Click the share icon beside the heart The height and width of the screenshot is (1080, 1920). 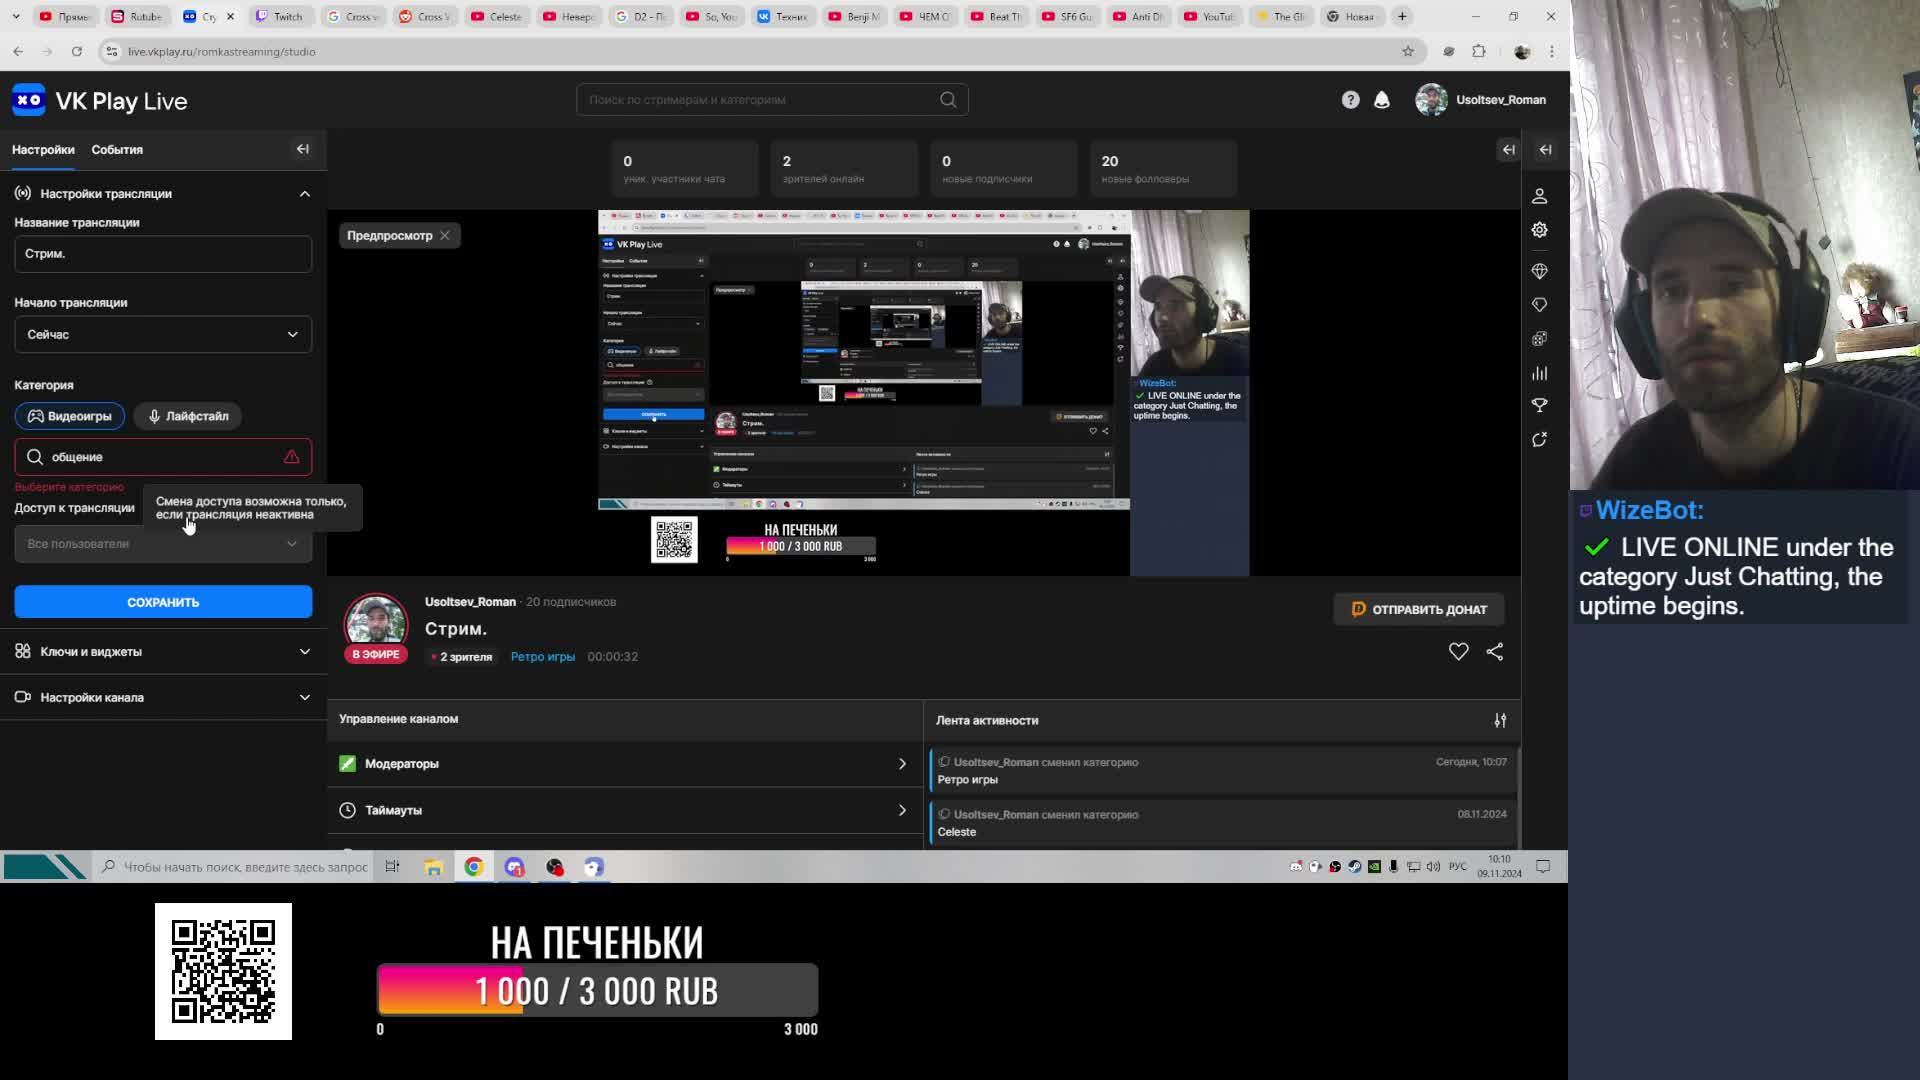tap(1494, 652)
